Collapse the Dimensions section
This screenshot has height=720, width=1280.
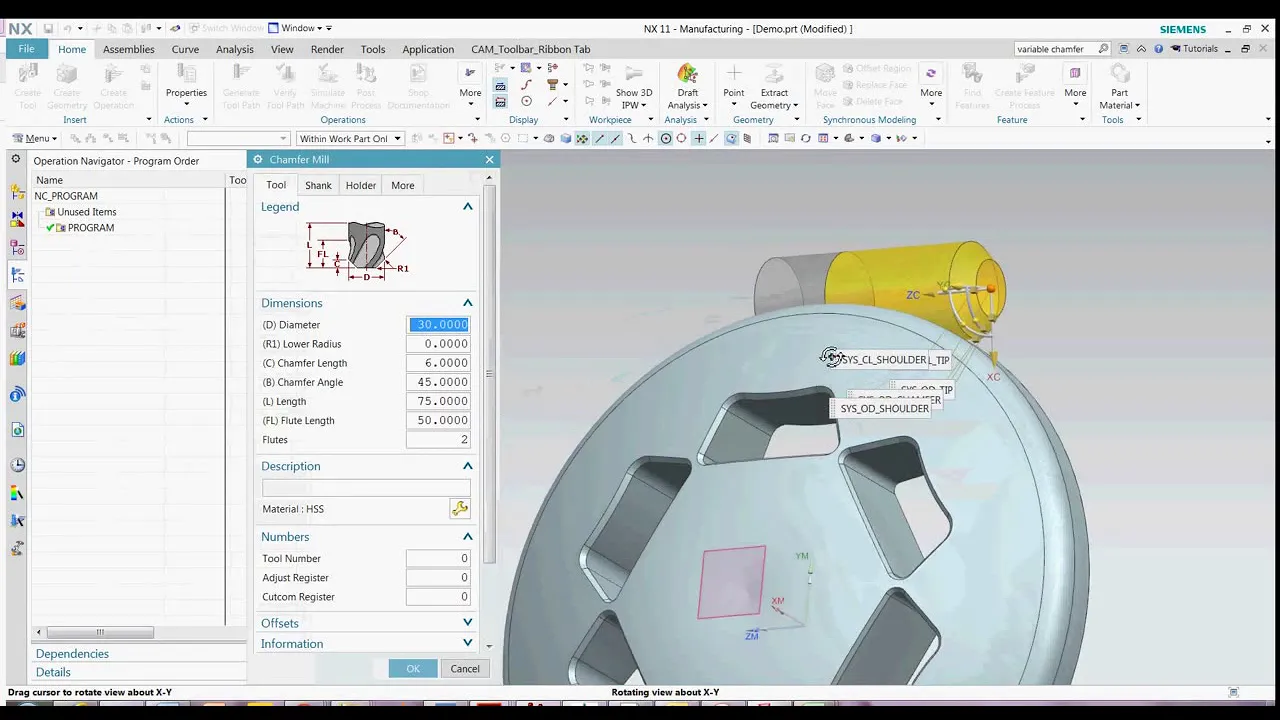coord(467,303)
